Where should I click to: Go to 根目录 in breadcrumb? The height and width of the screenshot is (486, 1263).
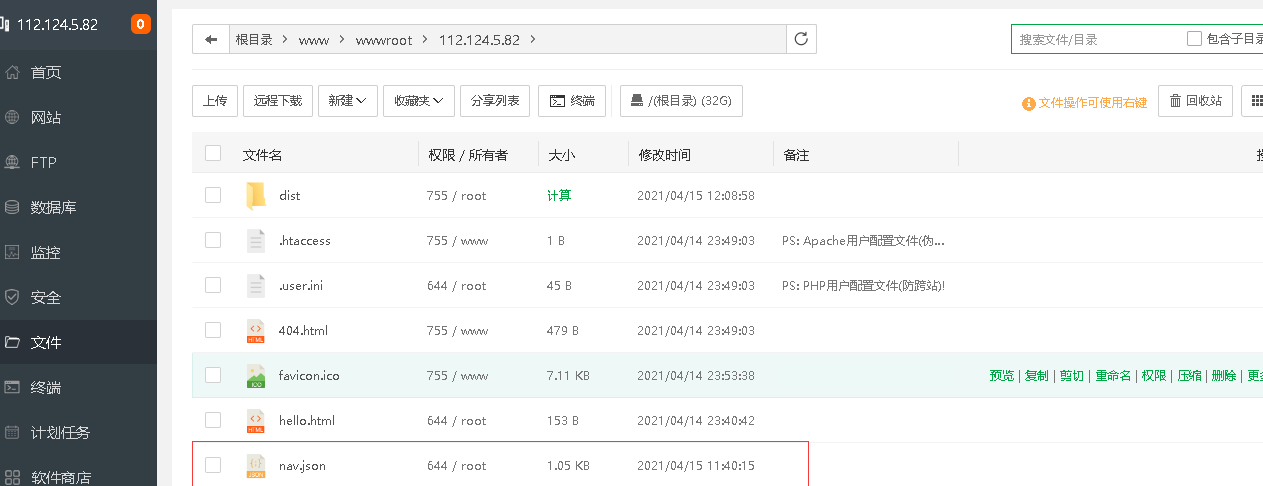coord(254,39)
